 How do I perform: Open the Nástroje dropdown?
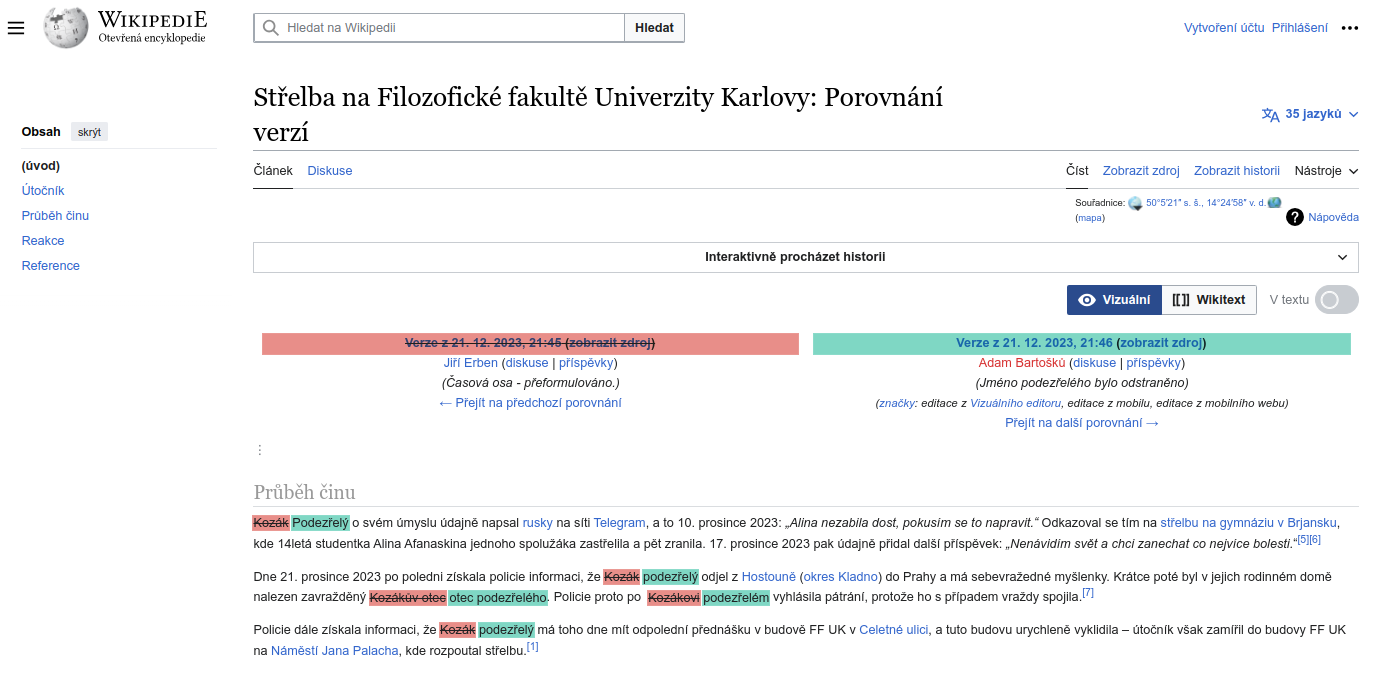[1325, 171]
